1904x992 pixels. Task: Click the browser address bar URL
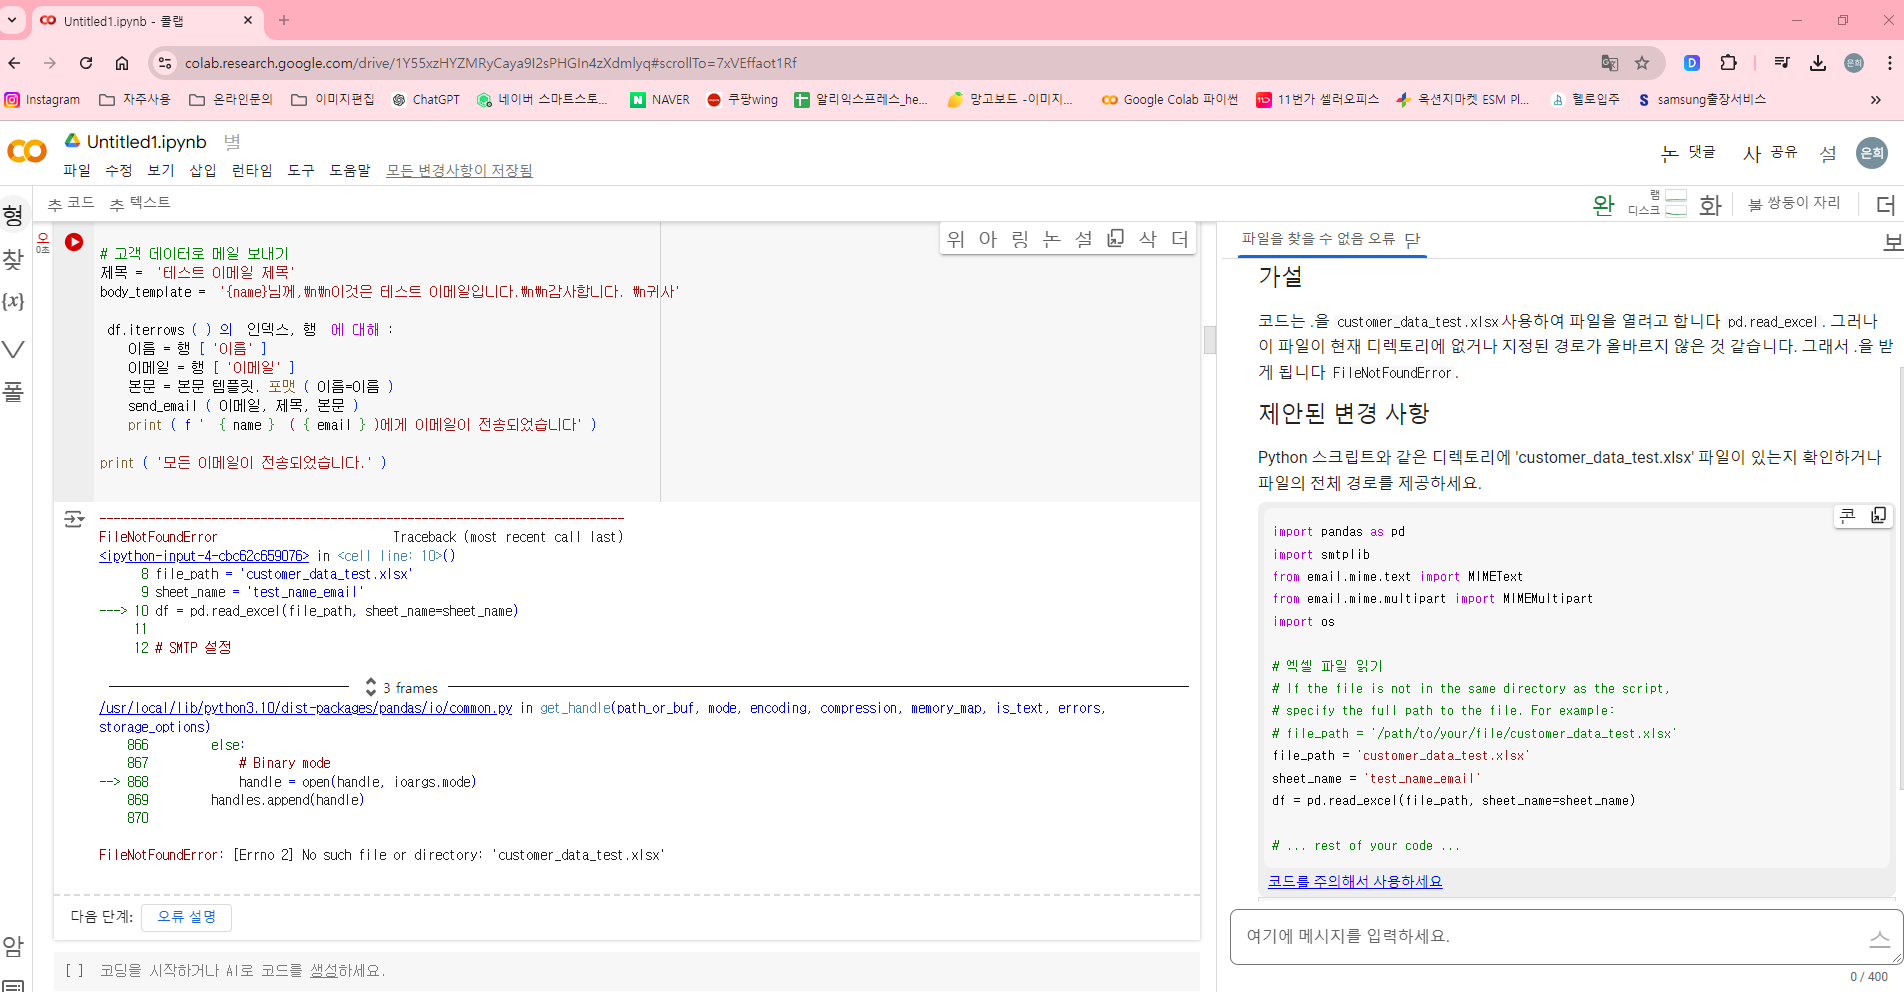coord(491,63)
